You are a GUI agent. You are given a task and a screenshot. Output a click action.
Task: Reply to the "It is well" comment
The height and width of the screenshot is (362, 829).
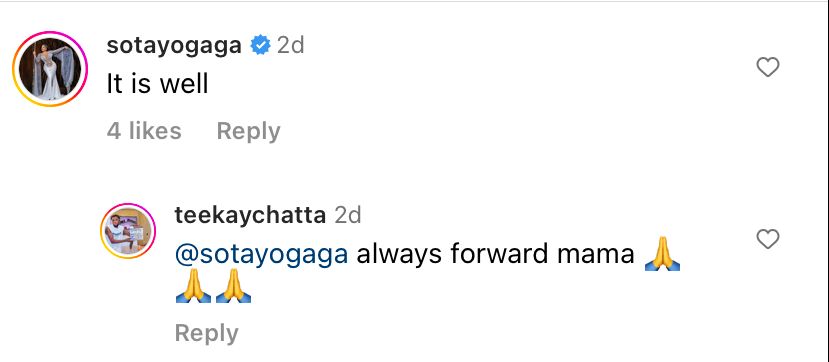click(x=248, y=132)
